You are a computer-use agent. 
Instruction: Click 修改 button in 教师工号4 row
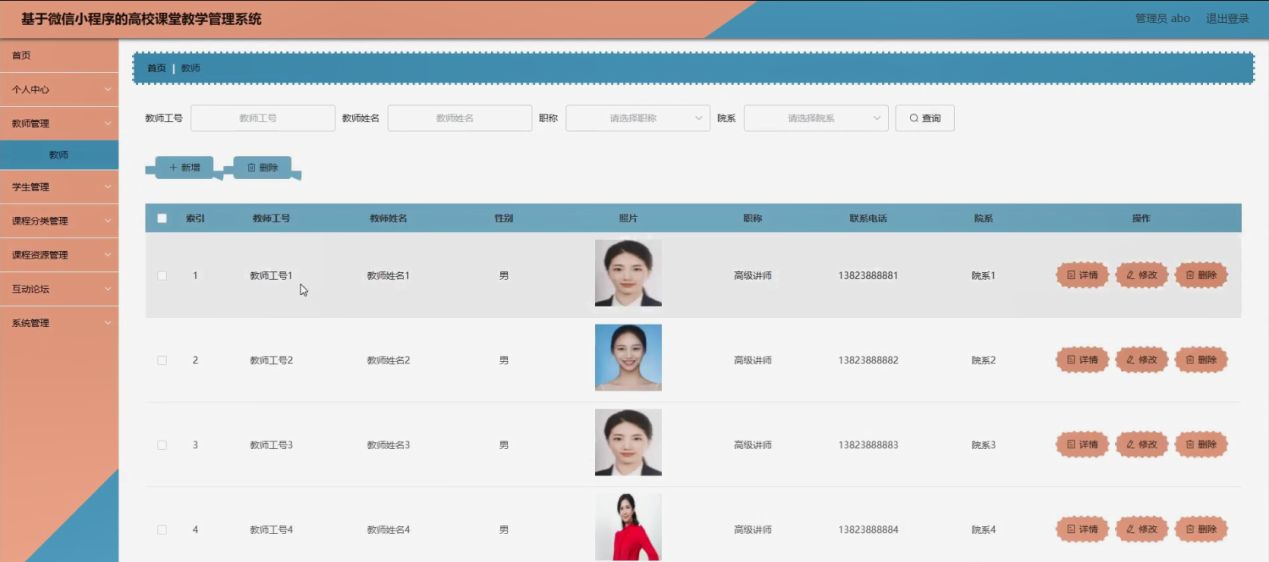(x=1142, y=529)
